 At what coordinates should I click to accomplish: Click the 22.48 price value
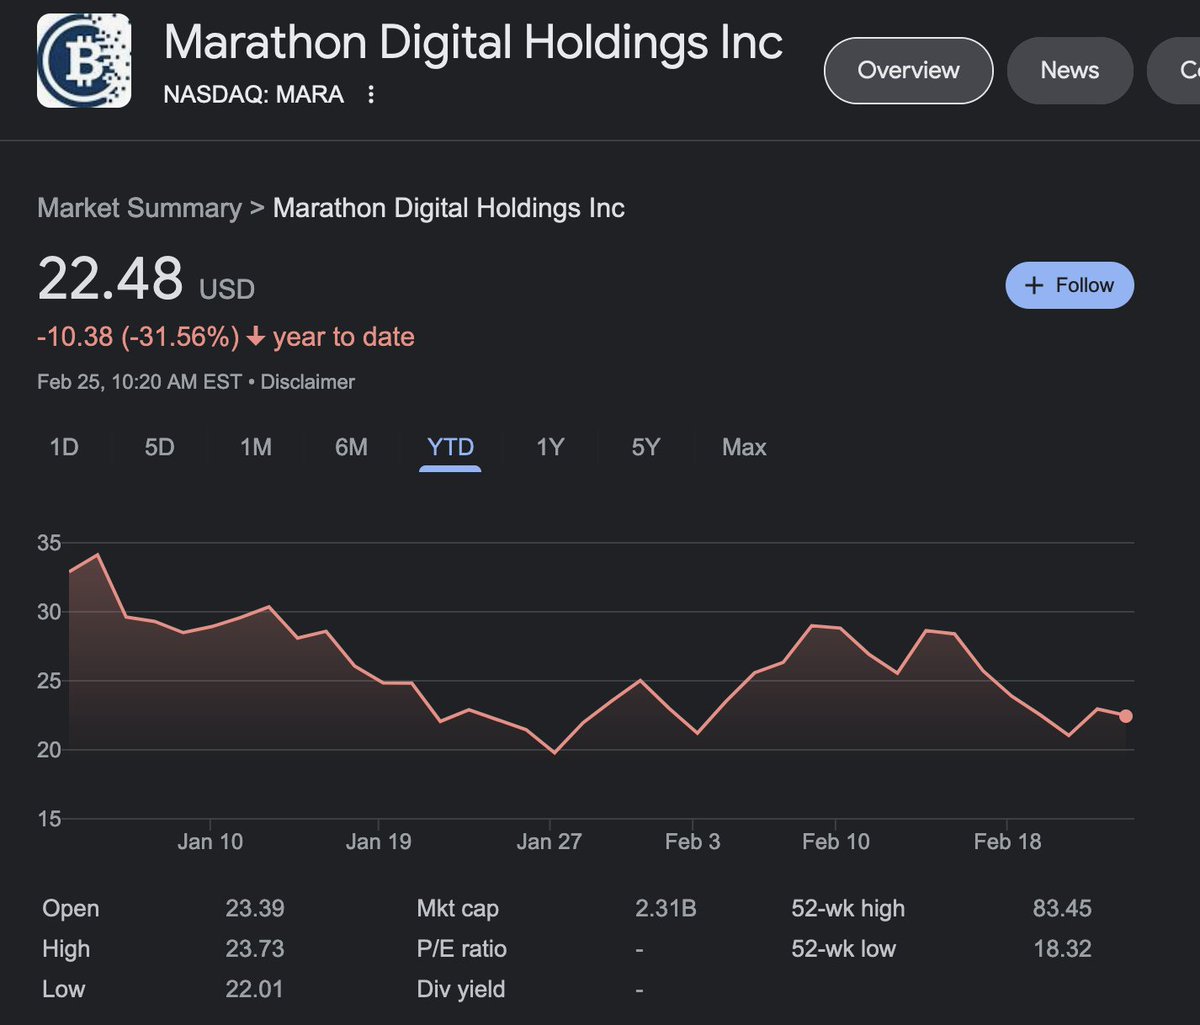[x=110, y=278]
